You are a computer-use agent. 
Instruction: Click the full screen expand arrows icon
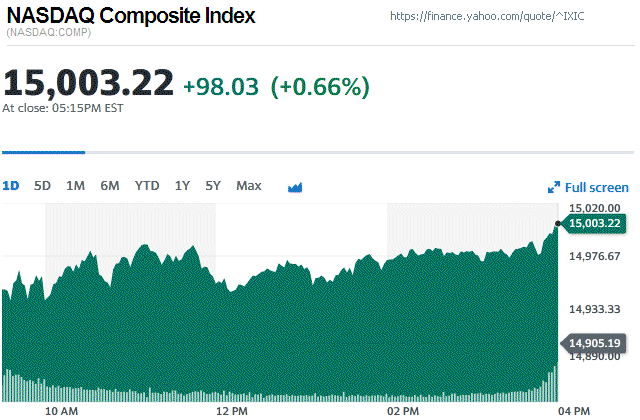[554, 187]
